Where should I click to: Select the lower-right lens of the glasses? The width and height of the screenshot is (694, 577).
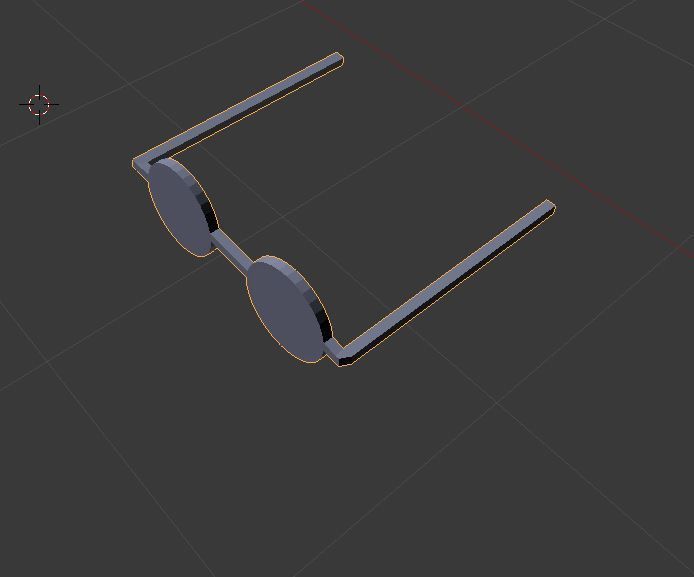288,309
